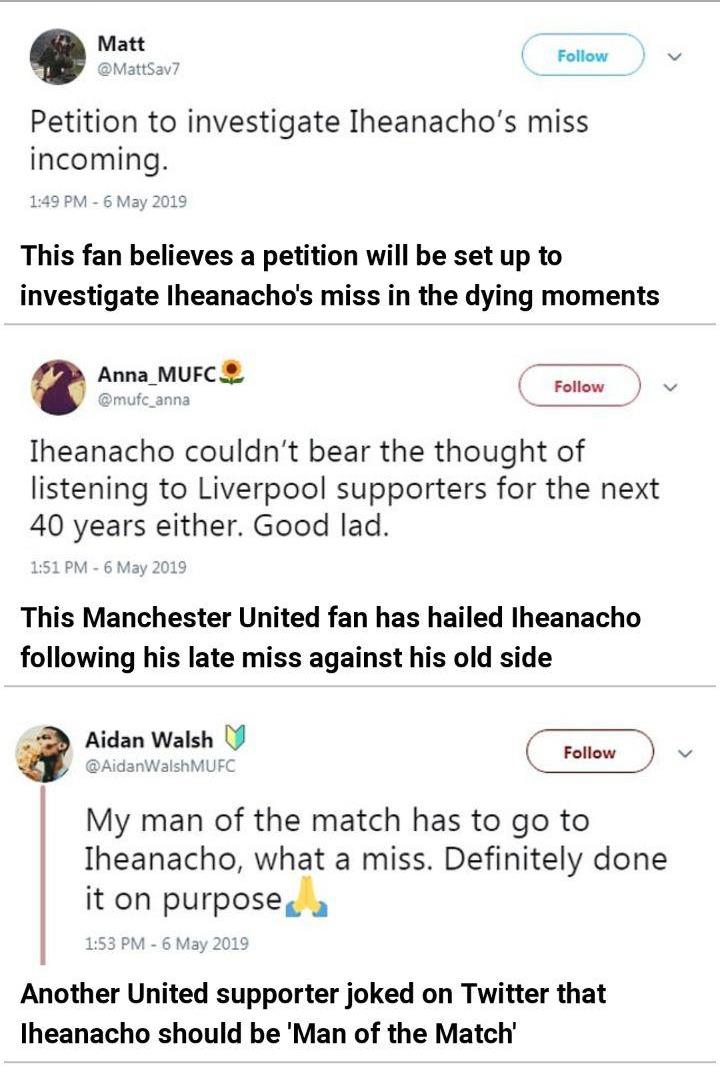Follow the Anna_MUFC account

point(579,386)
